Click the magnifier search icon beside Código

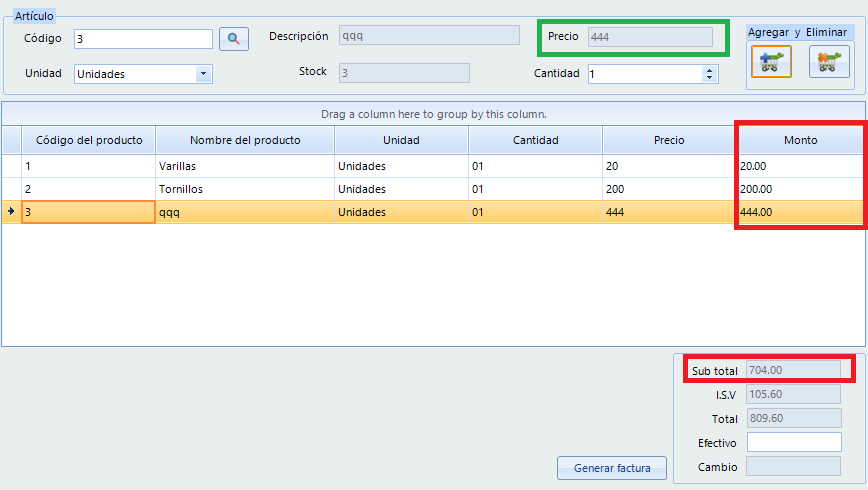pos(234,39)
